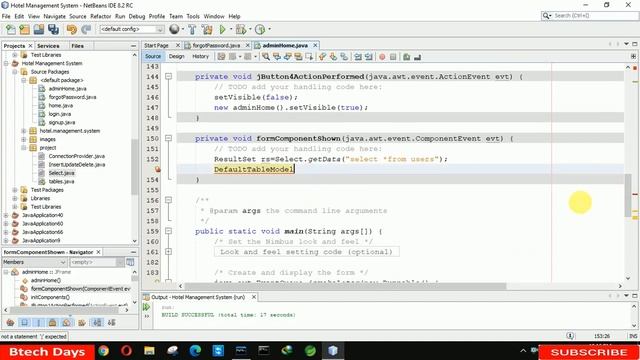The height and width of the screenshot is (360, 640).
Task: Click the editor horizontal scrollbar thumb
Action: (x=345, y=286)
